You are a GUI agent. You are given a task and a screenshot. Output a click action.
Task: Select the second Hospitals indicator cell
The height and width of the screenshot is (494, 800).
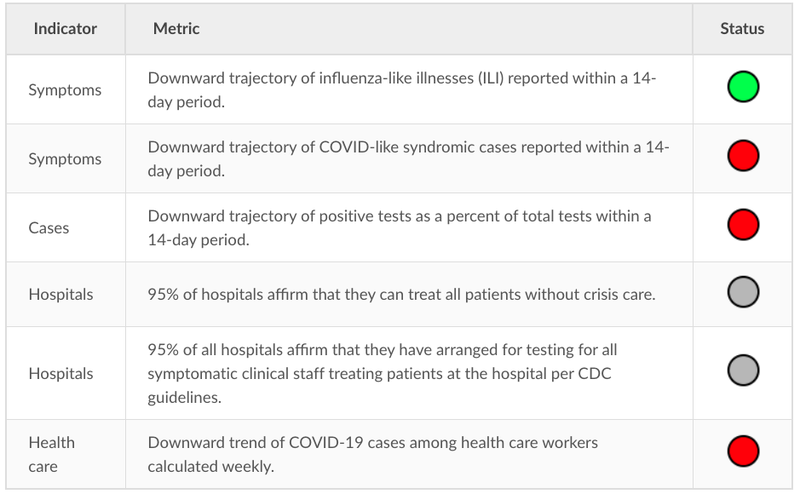(x=66, y=373)
